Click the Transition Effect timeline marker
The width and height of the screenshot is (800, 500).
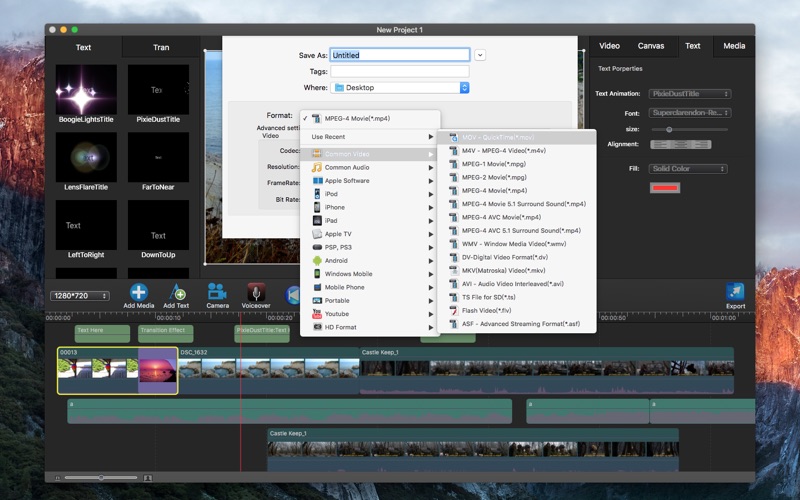(x=165, y=334)
